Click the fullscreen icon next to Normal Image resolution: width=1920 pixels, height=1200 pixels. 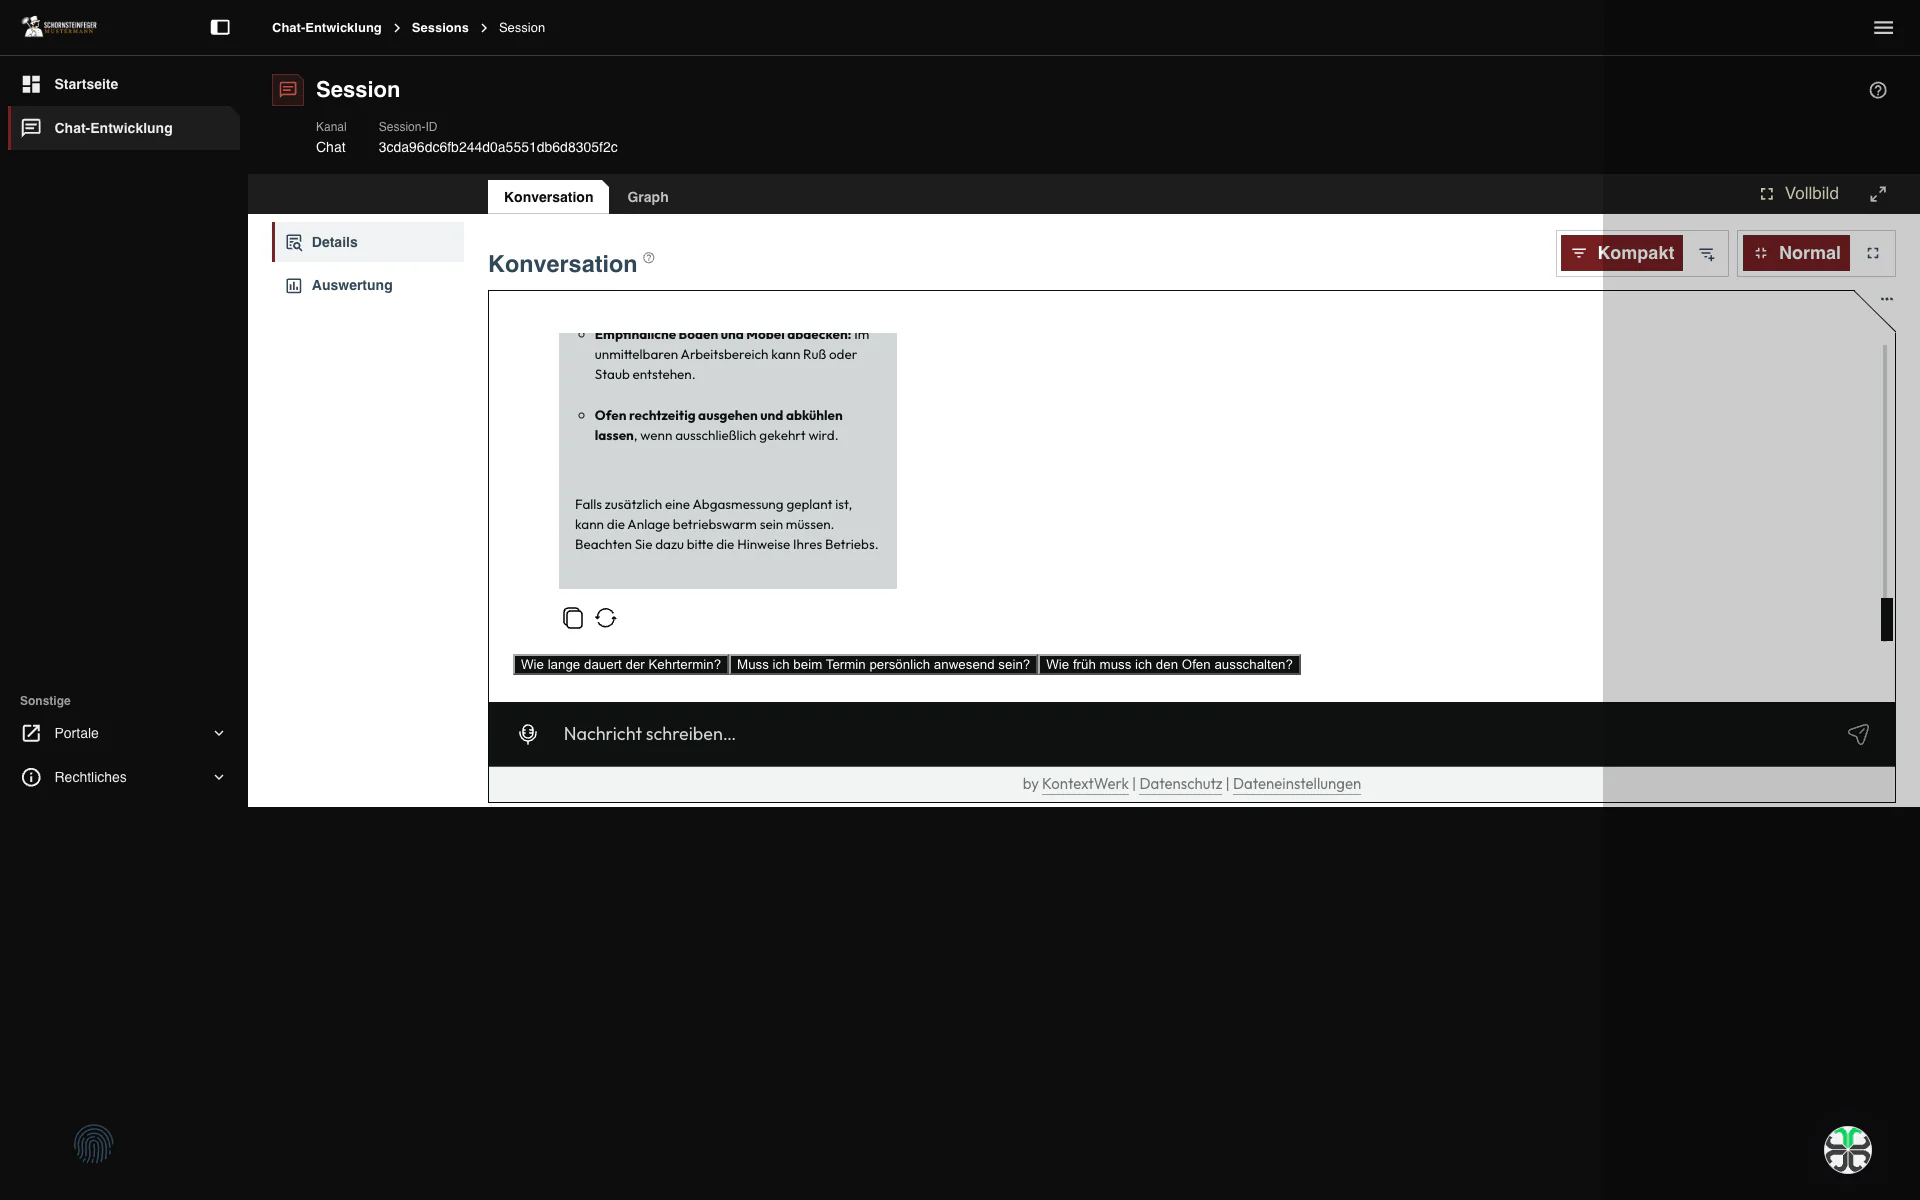click(1873, 254)
